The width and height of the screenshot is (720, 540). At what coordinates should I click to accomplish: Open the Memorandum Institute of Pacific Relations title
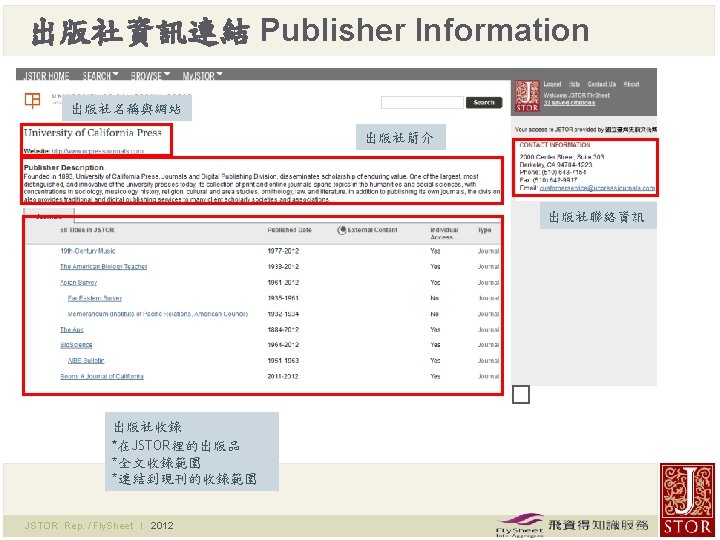[158, 314]
